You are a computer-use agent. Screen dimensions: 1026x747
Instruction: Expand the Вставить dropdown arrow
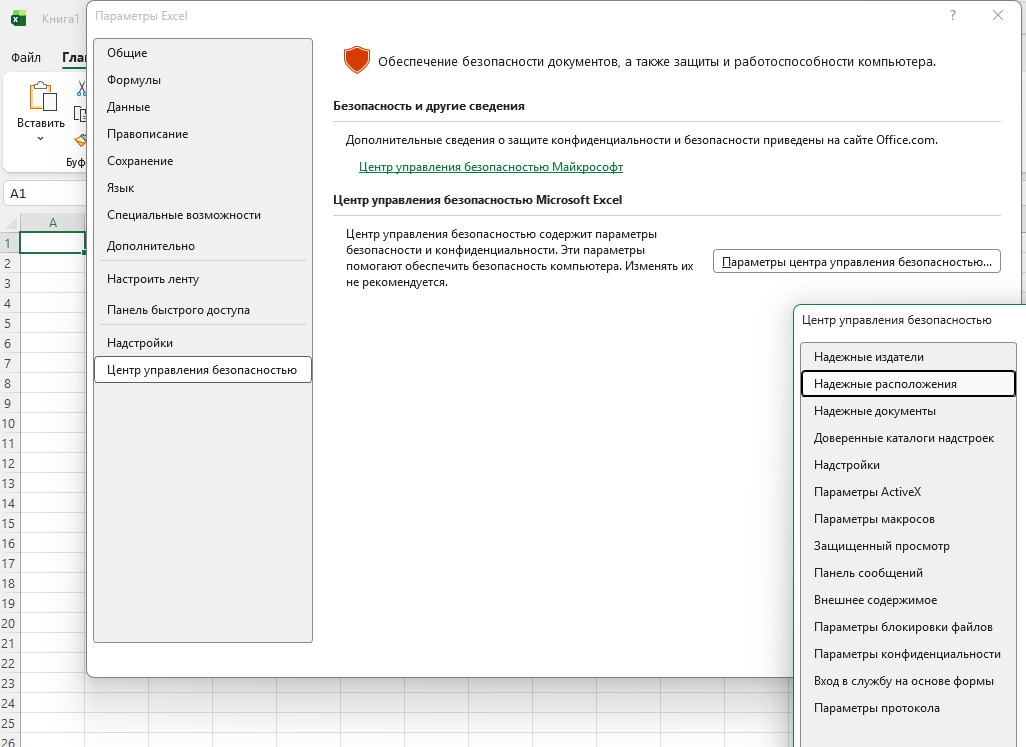pyautogui.click(x=41, y=138)
